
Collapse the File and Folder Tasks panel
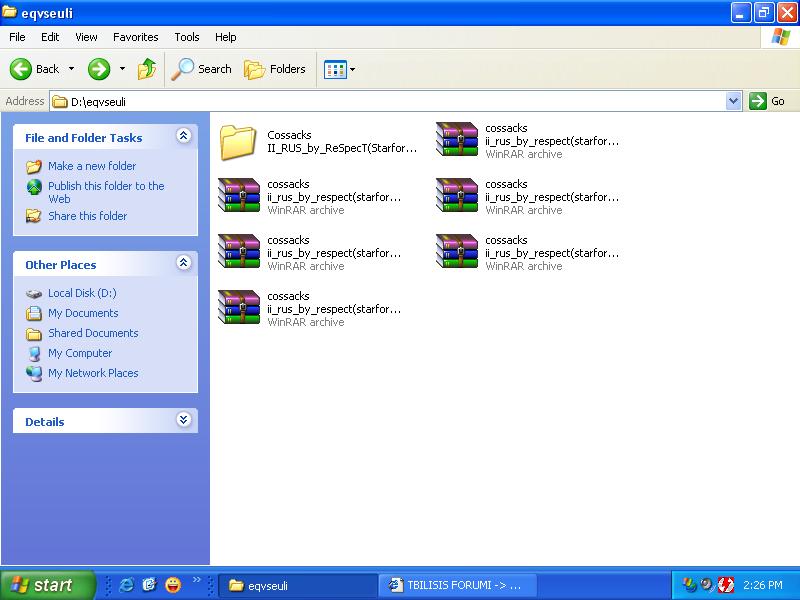184,136
